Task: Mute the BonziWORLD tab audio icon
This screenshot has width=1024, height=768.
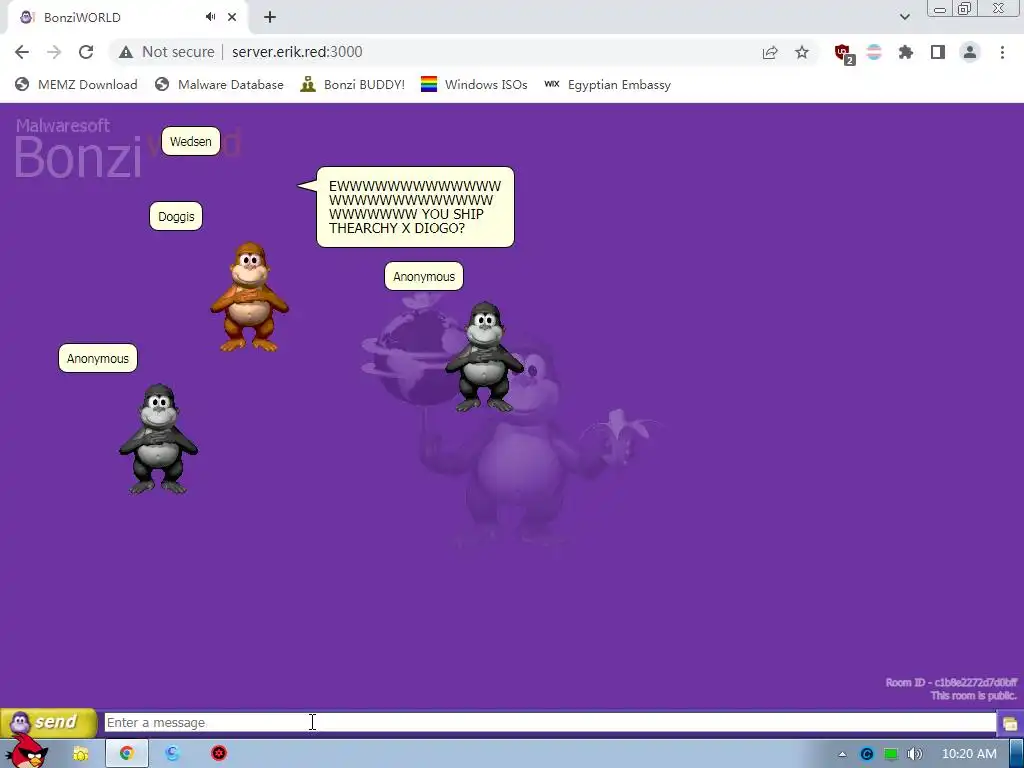Action: 210,17
